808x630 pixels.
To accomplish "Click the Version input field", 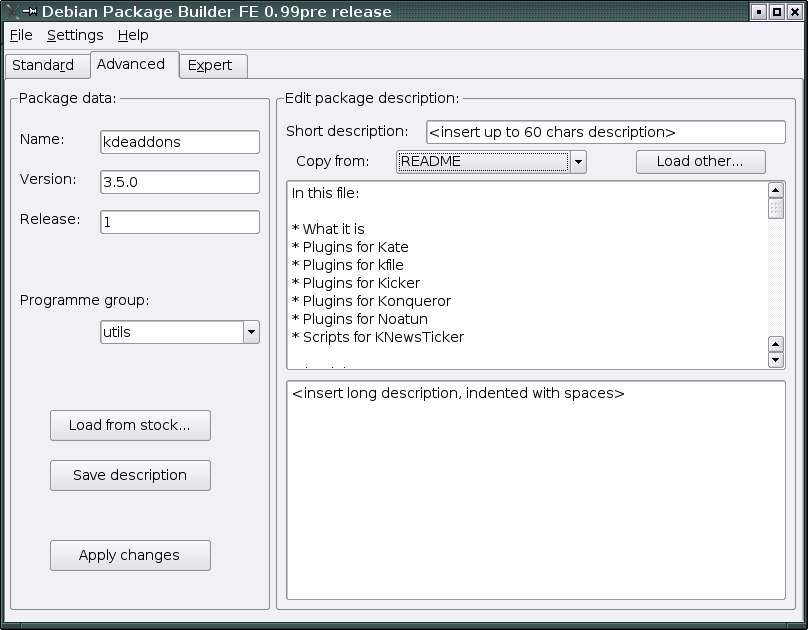I will click(180, 182).
